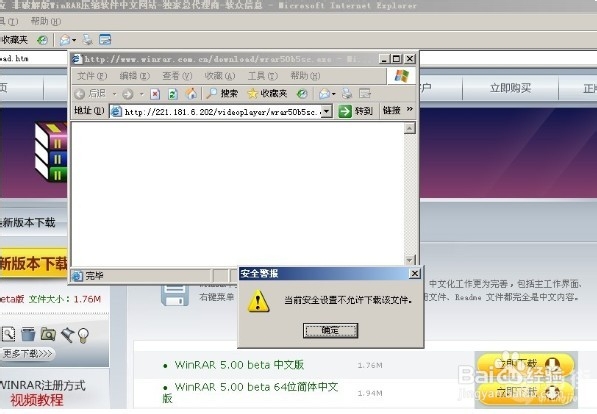
Task: Open 收藏(A) menu in popup window
Action: click(220, 76)
